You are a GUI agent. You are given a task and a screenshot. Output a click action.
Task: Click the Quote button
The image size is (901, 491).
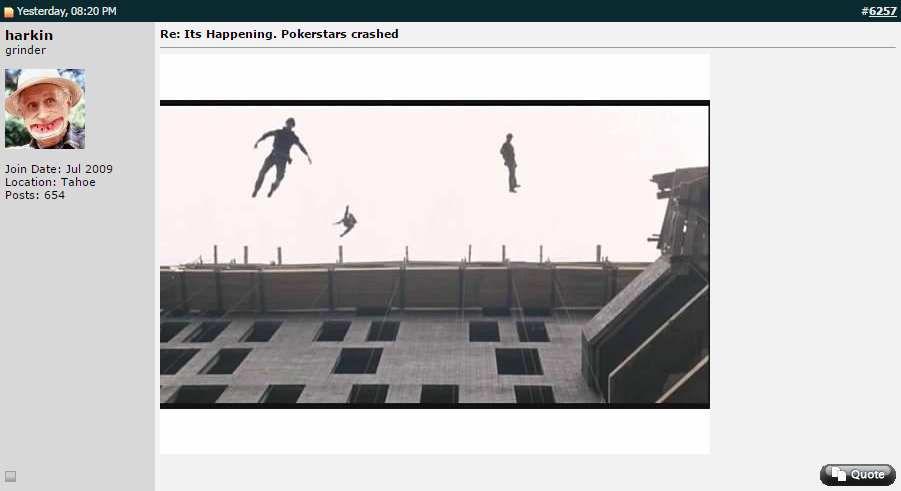(x=857, y=474)
